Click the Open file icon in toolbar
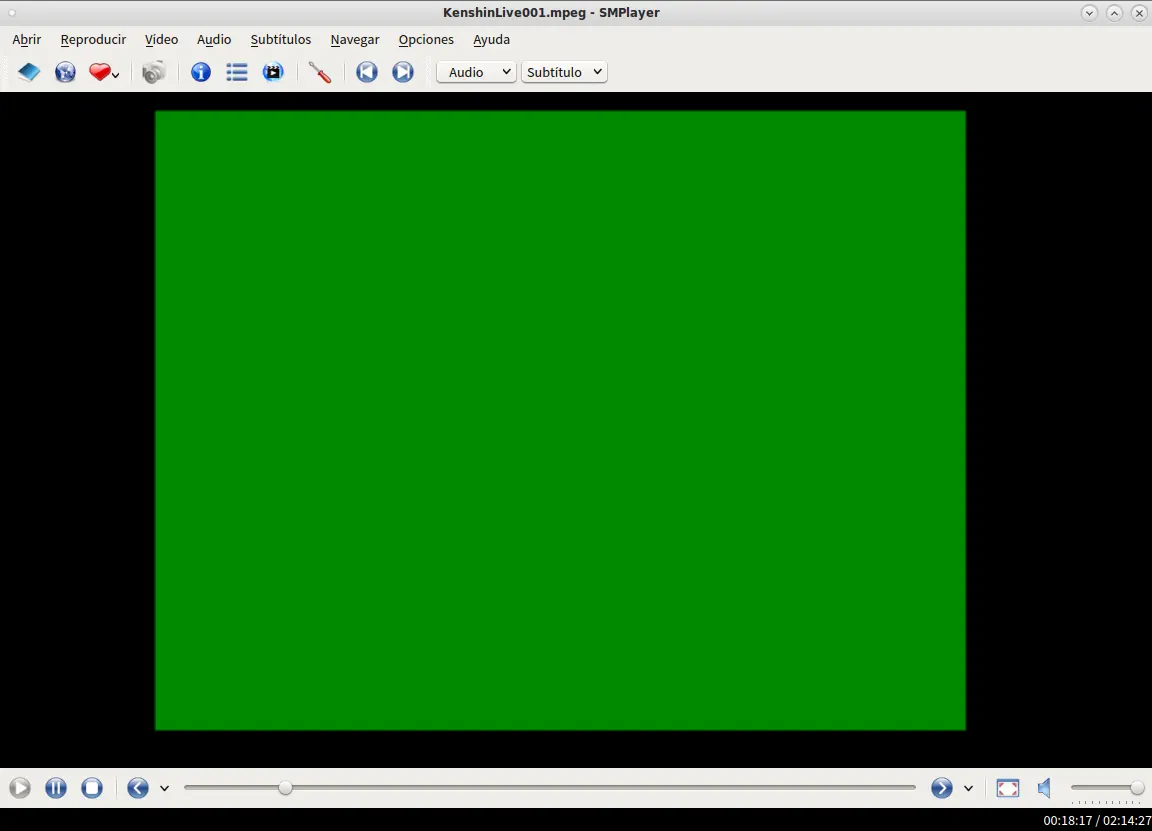The height and width of the screenshot is (831, 1152). (29, 72)
